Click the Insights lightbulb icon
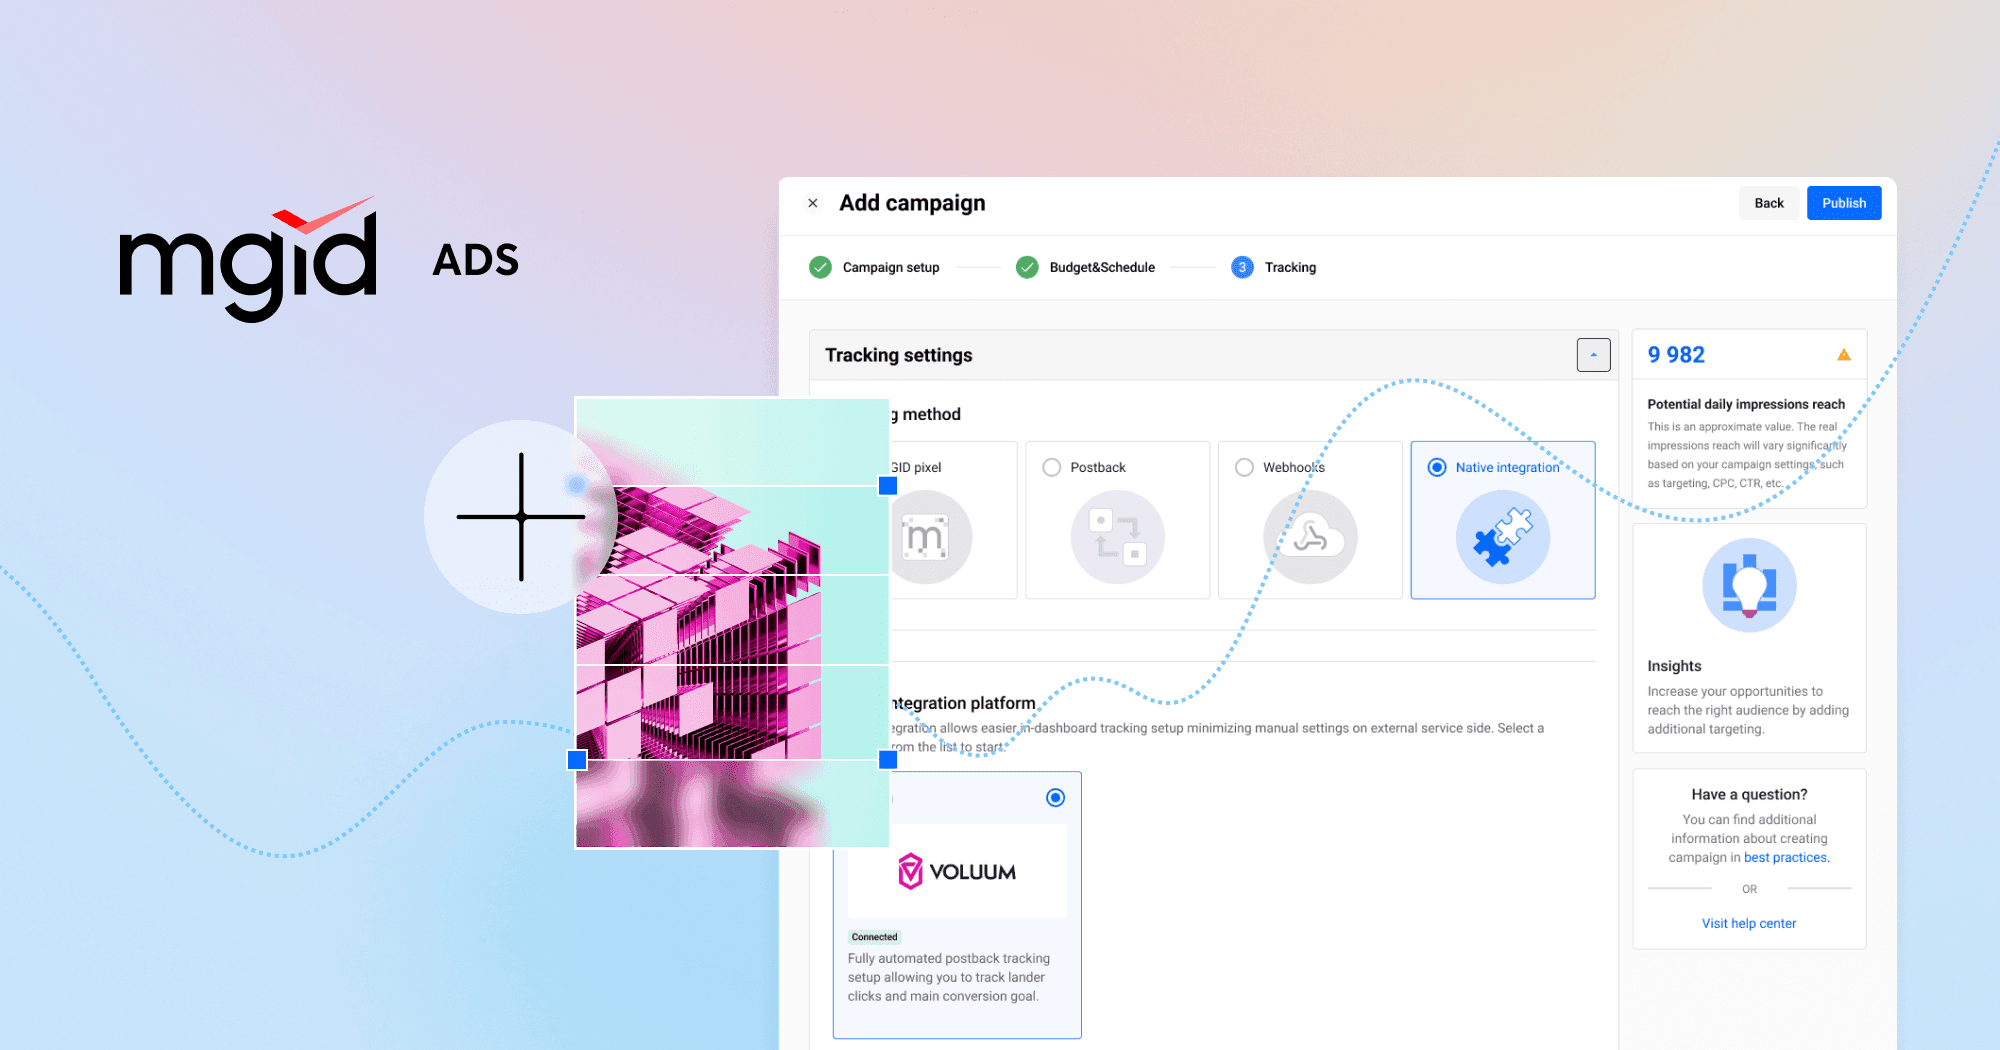The image size is (2000, 1050). click(x=1749, y=585)
